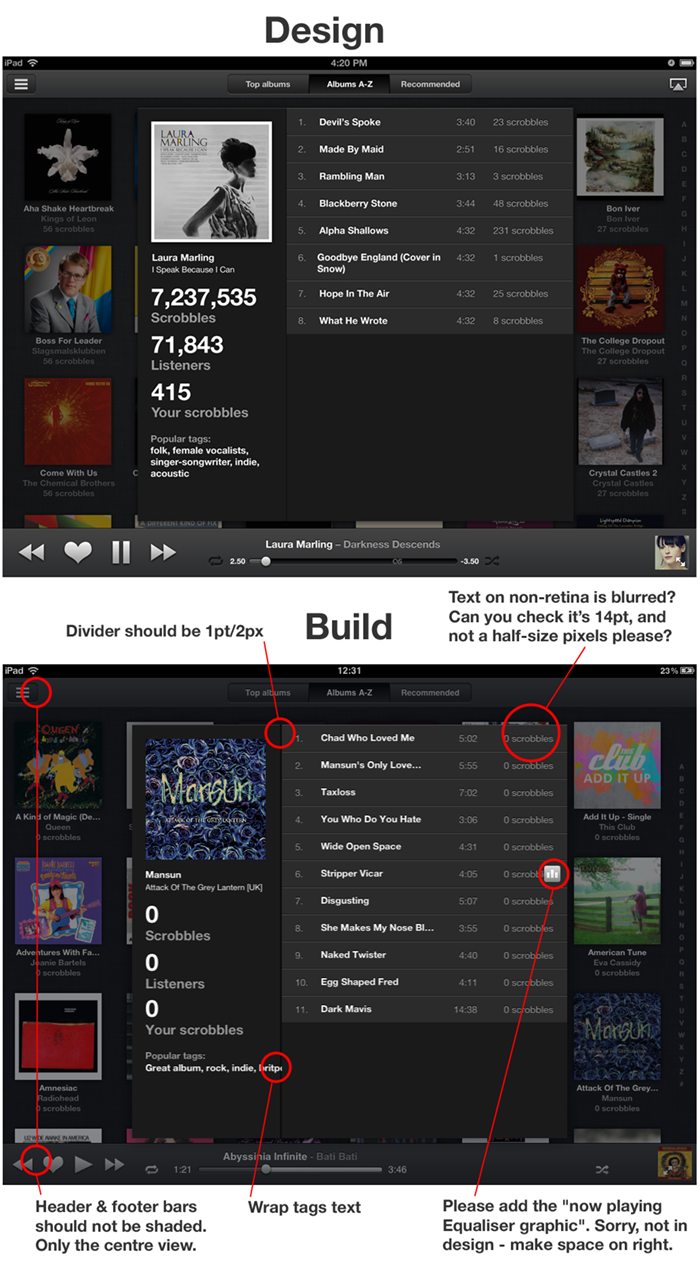Toggle repeat icon beside 2.50 in Design
The image size is (700, 1269).
[x=215, y=561]
